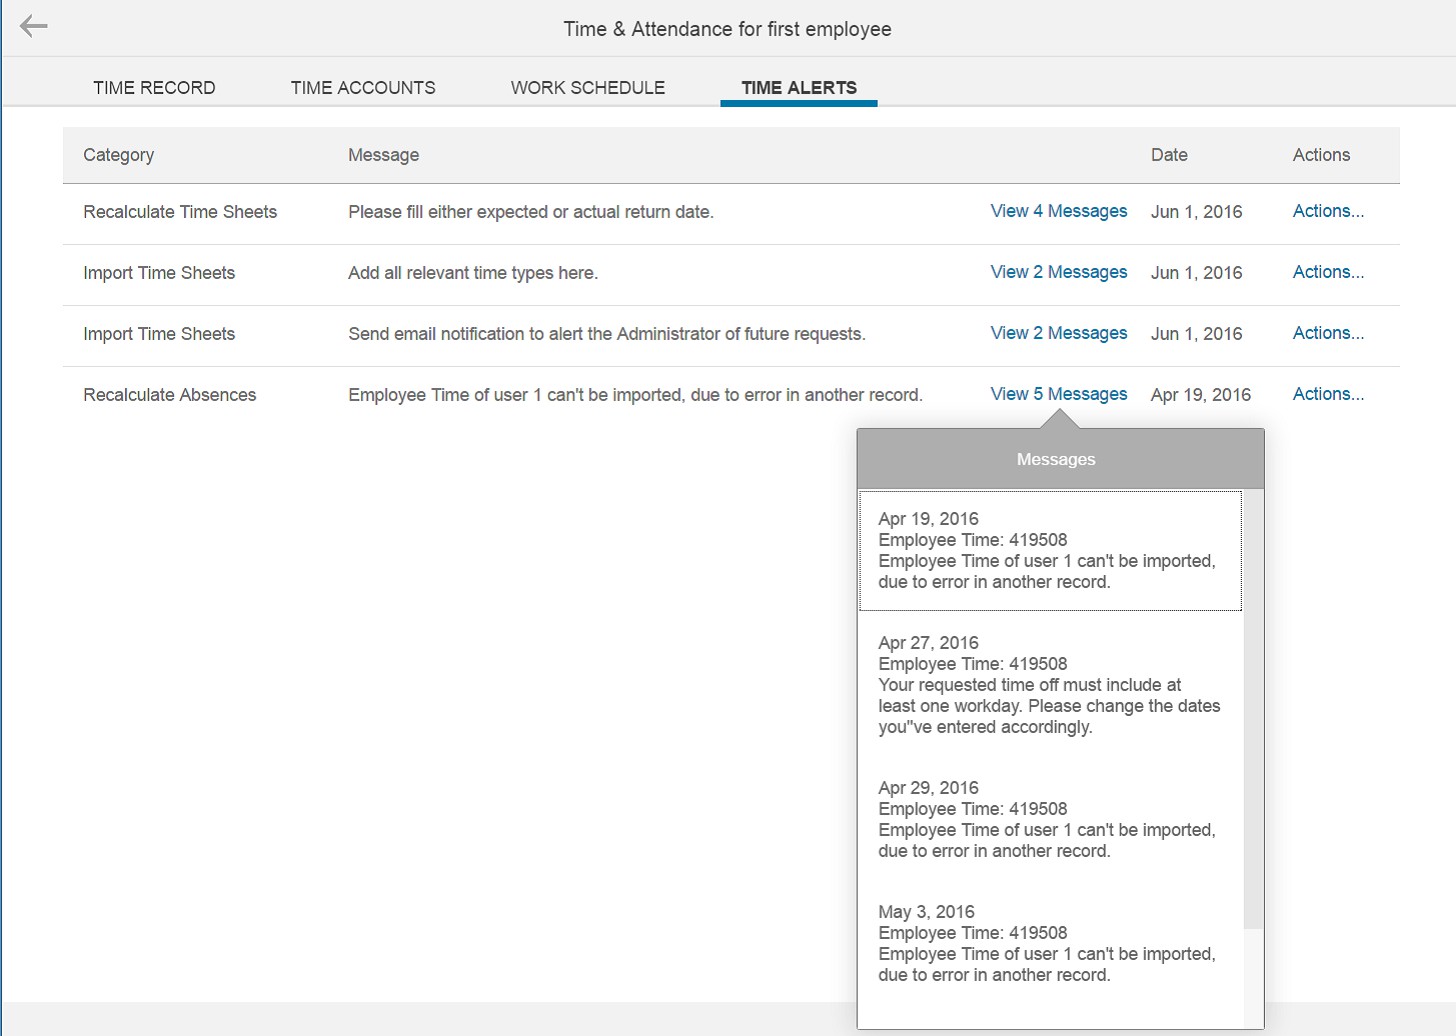
Task: Click the Apr 29, 2016 message entry
Action: (1049, 819)
